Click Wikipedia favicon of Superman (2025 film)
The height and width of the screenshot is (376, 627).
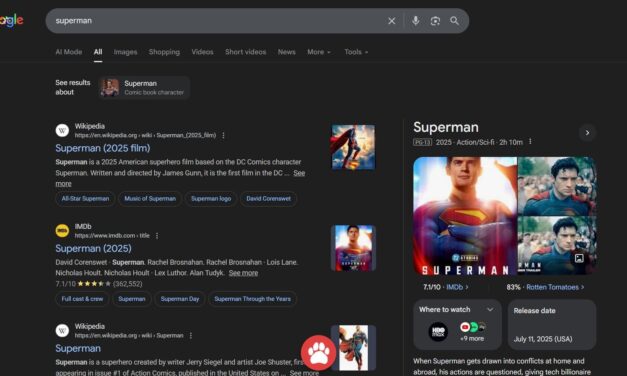click(62, 130)
